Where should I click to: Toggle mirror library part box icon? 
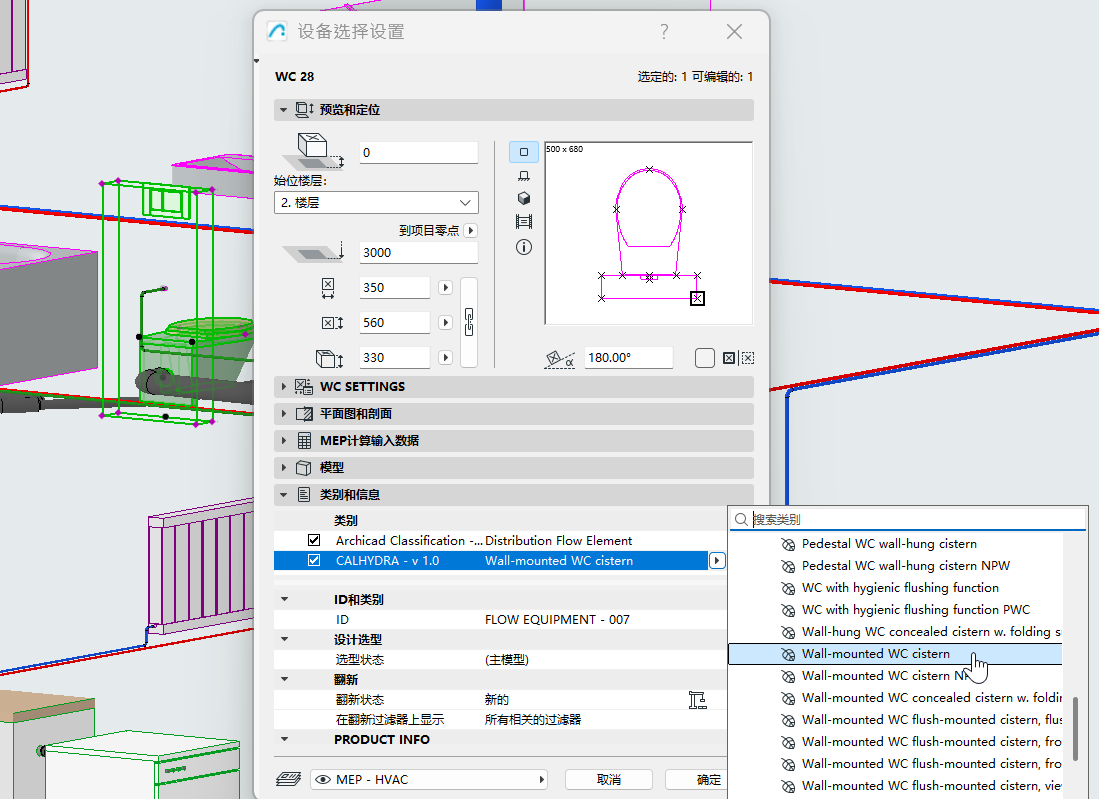click(x=729, y=358)
